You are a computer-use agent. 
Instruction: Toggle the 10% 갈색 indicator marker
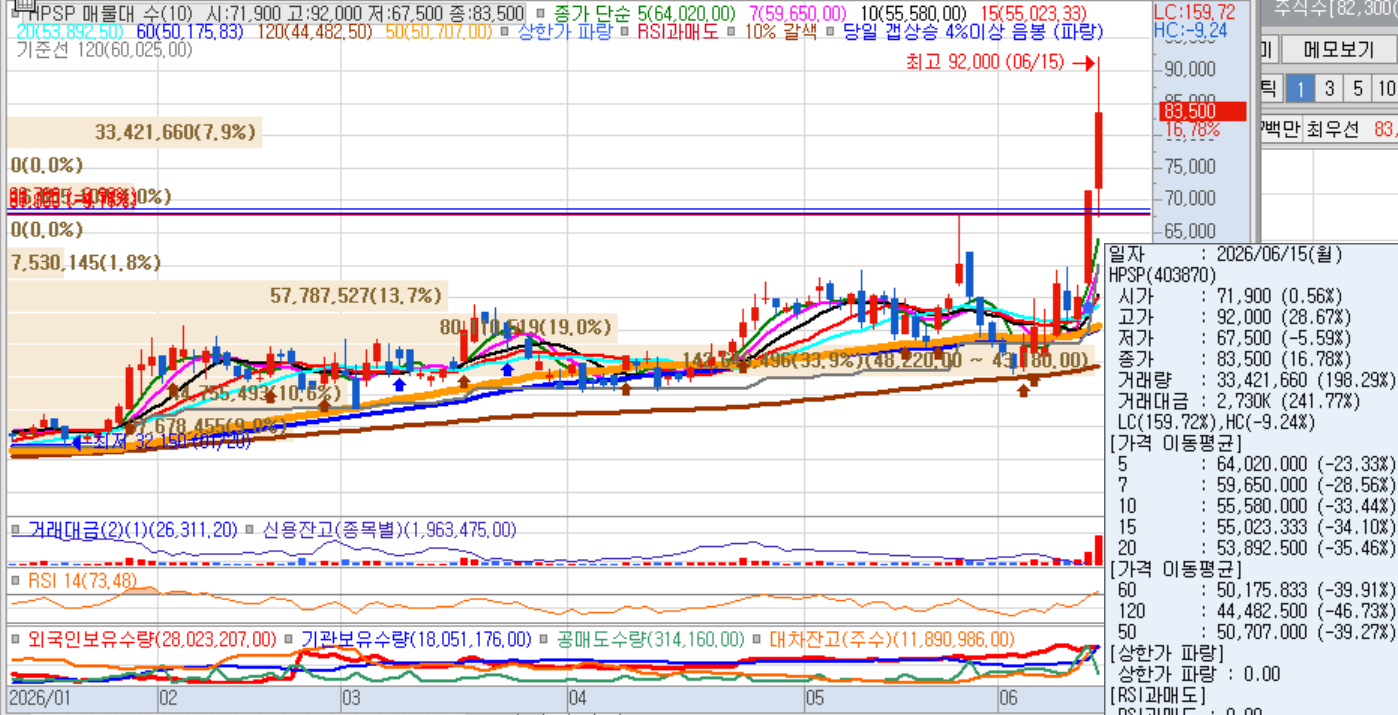coord(732,32)
